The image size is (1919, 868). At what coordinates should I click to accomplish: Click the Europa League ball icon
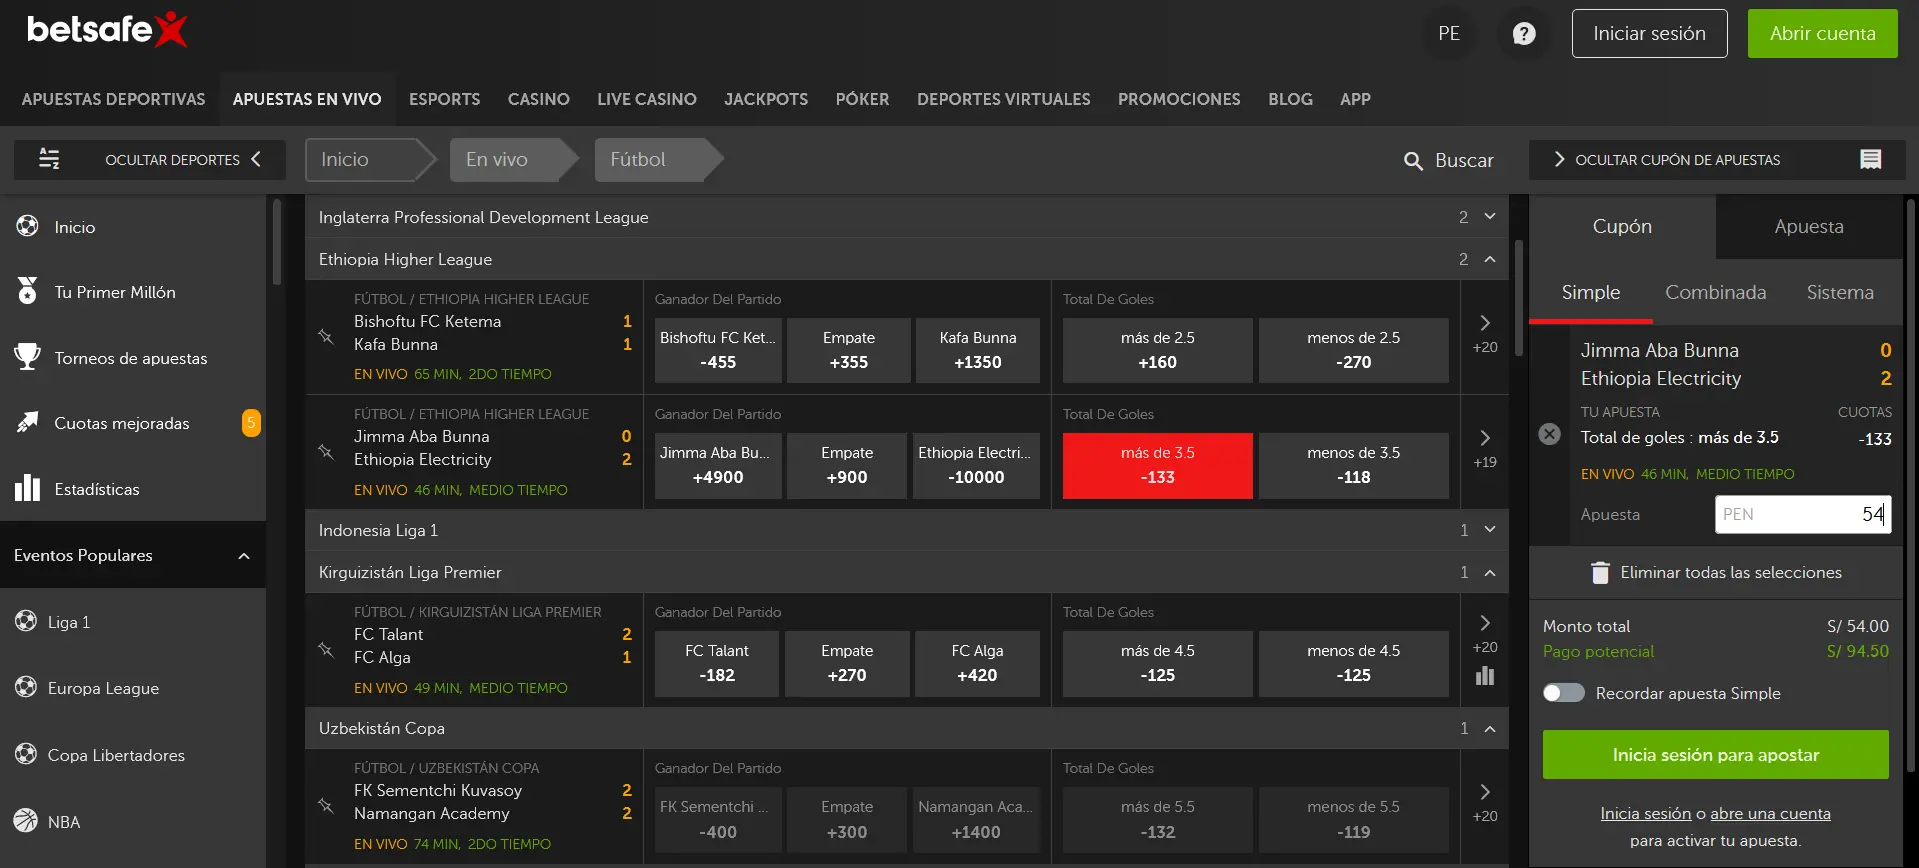click(25, 687)
